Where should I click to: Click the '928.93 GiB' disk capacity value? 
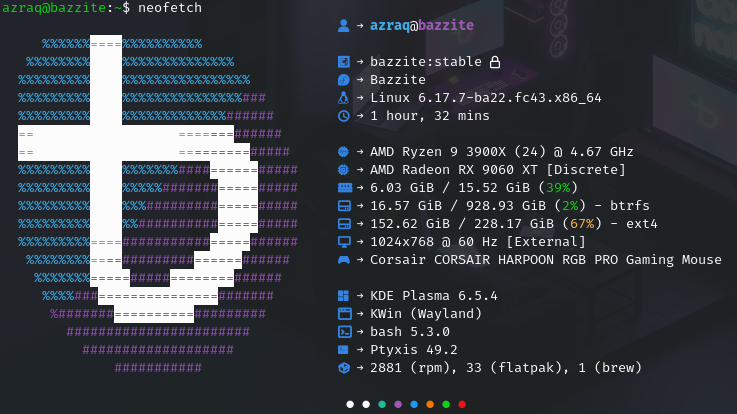506,206
